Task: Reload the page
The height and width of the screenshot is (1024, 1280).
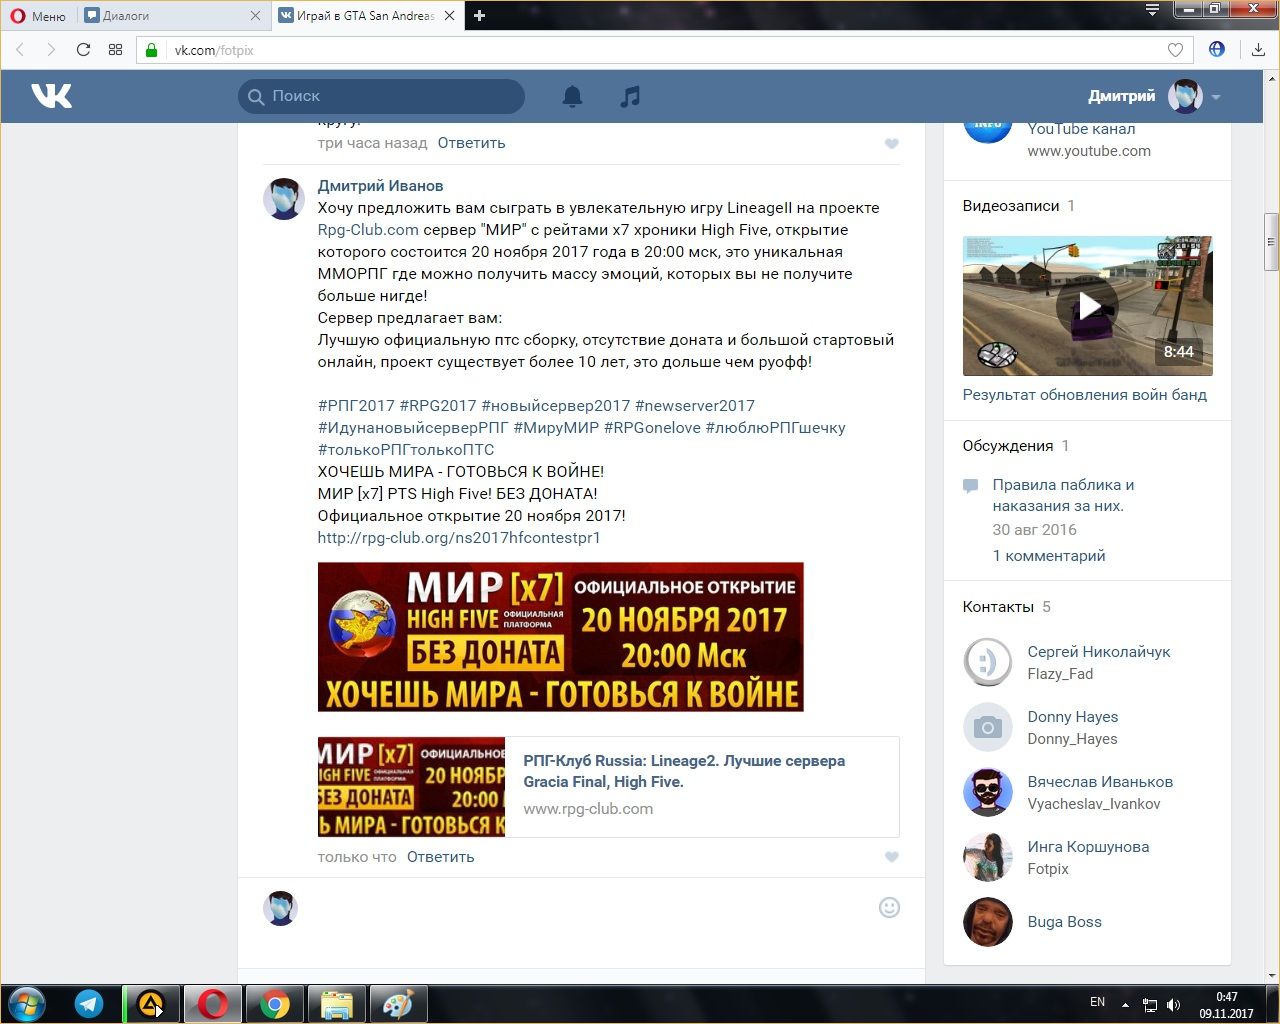Action: 83,50
